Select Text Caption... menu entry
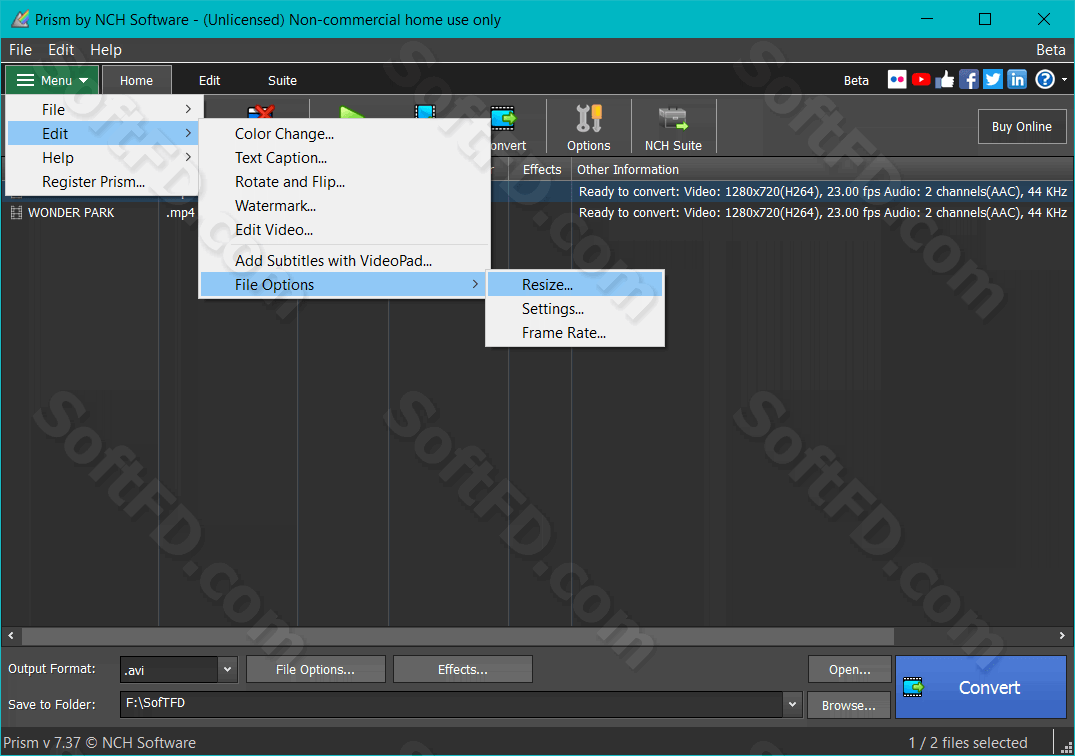 [x=281, y=158]
